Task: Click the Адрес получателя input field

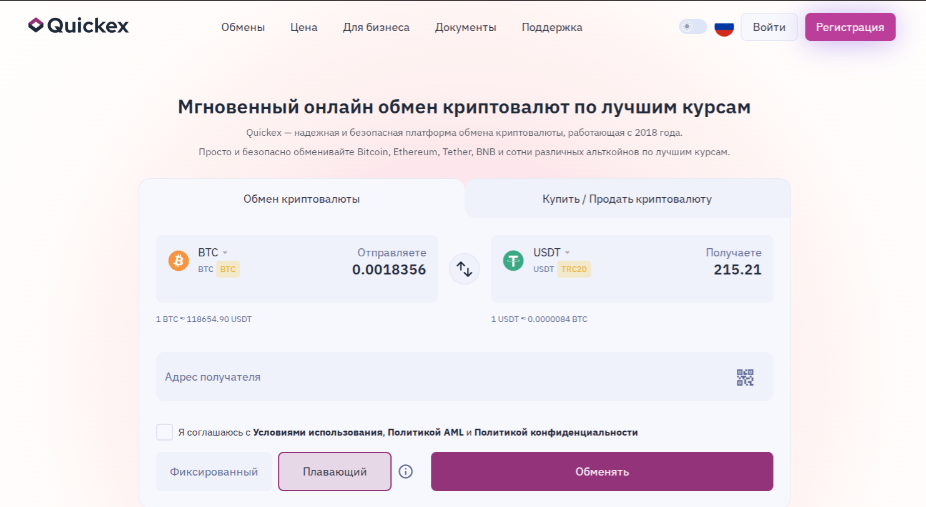Action: click(x=464, y=377)
